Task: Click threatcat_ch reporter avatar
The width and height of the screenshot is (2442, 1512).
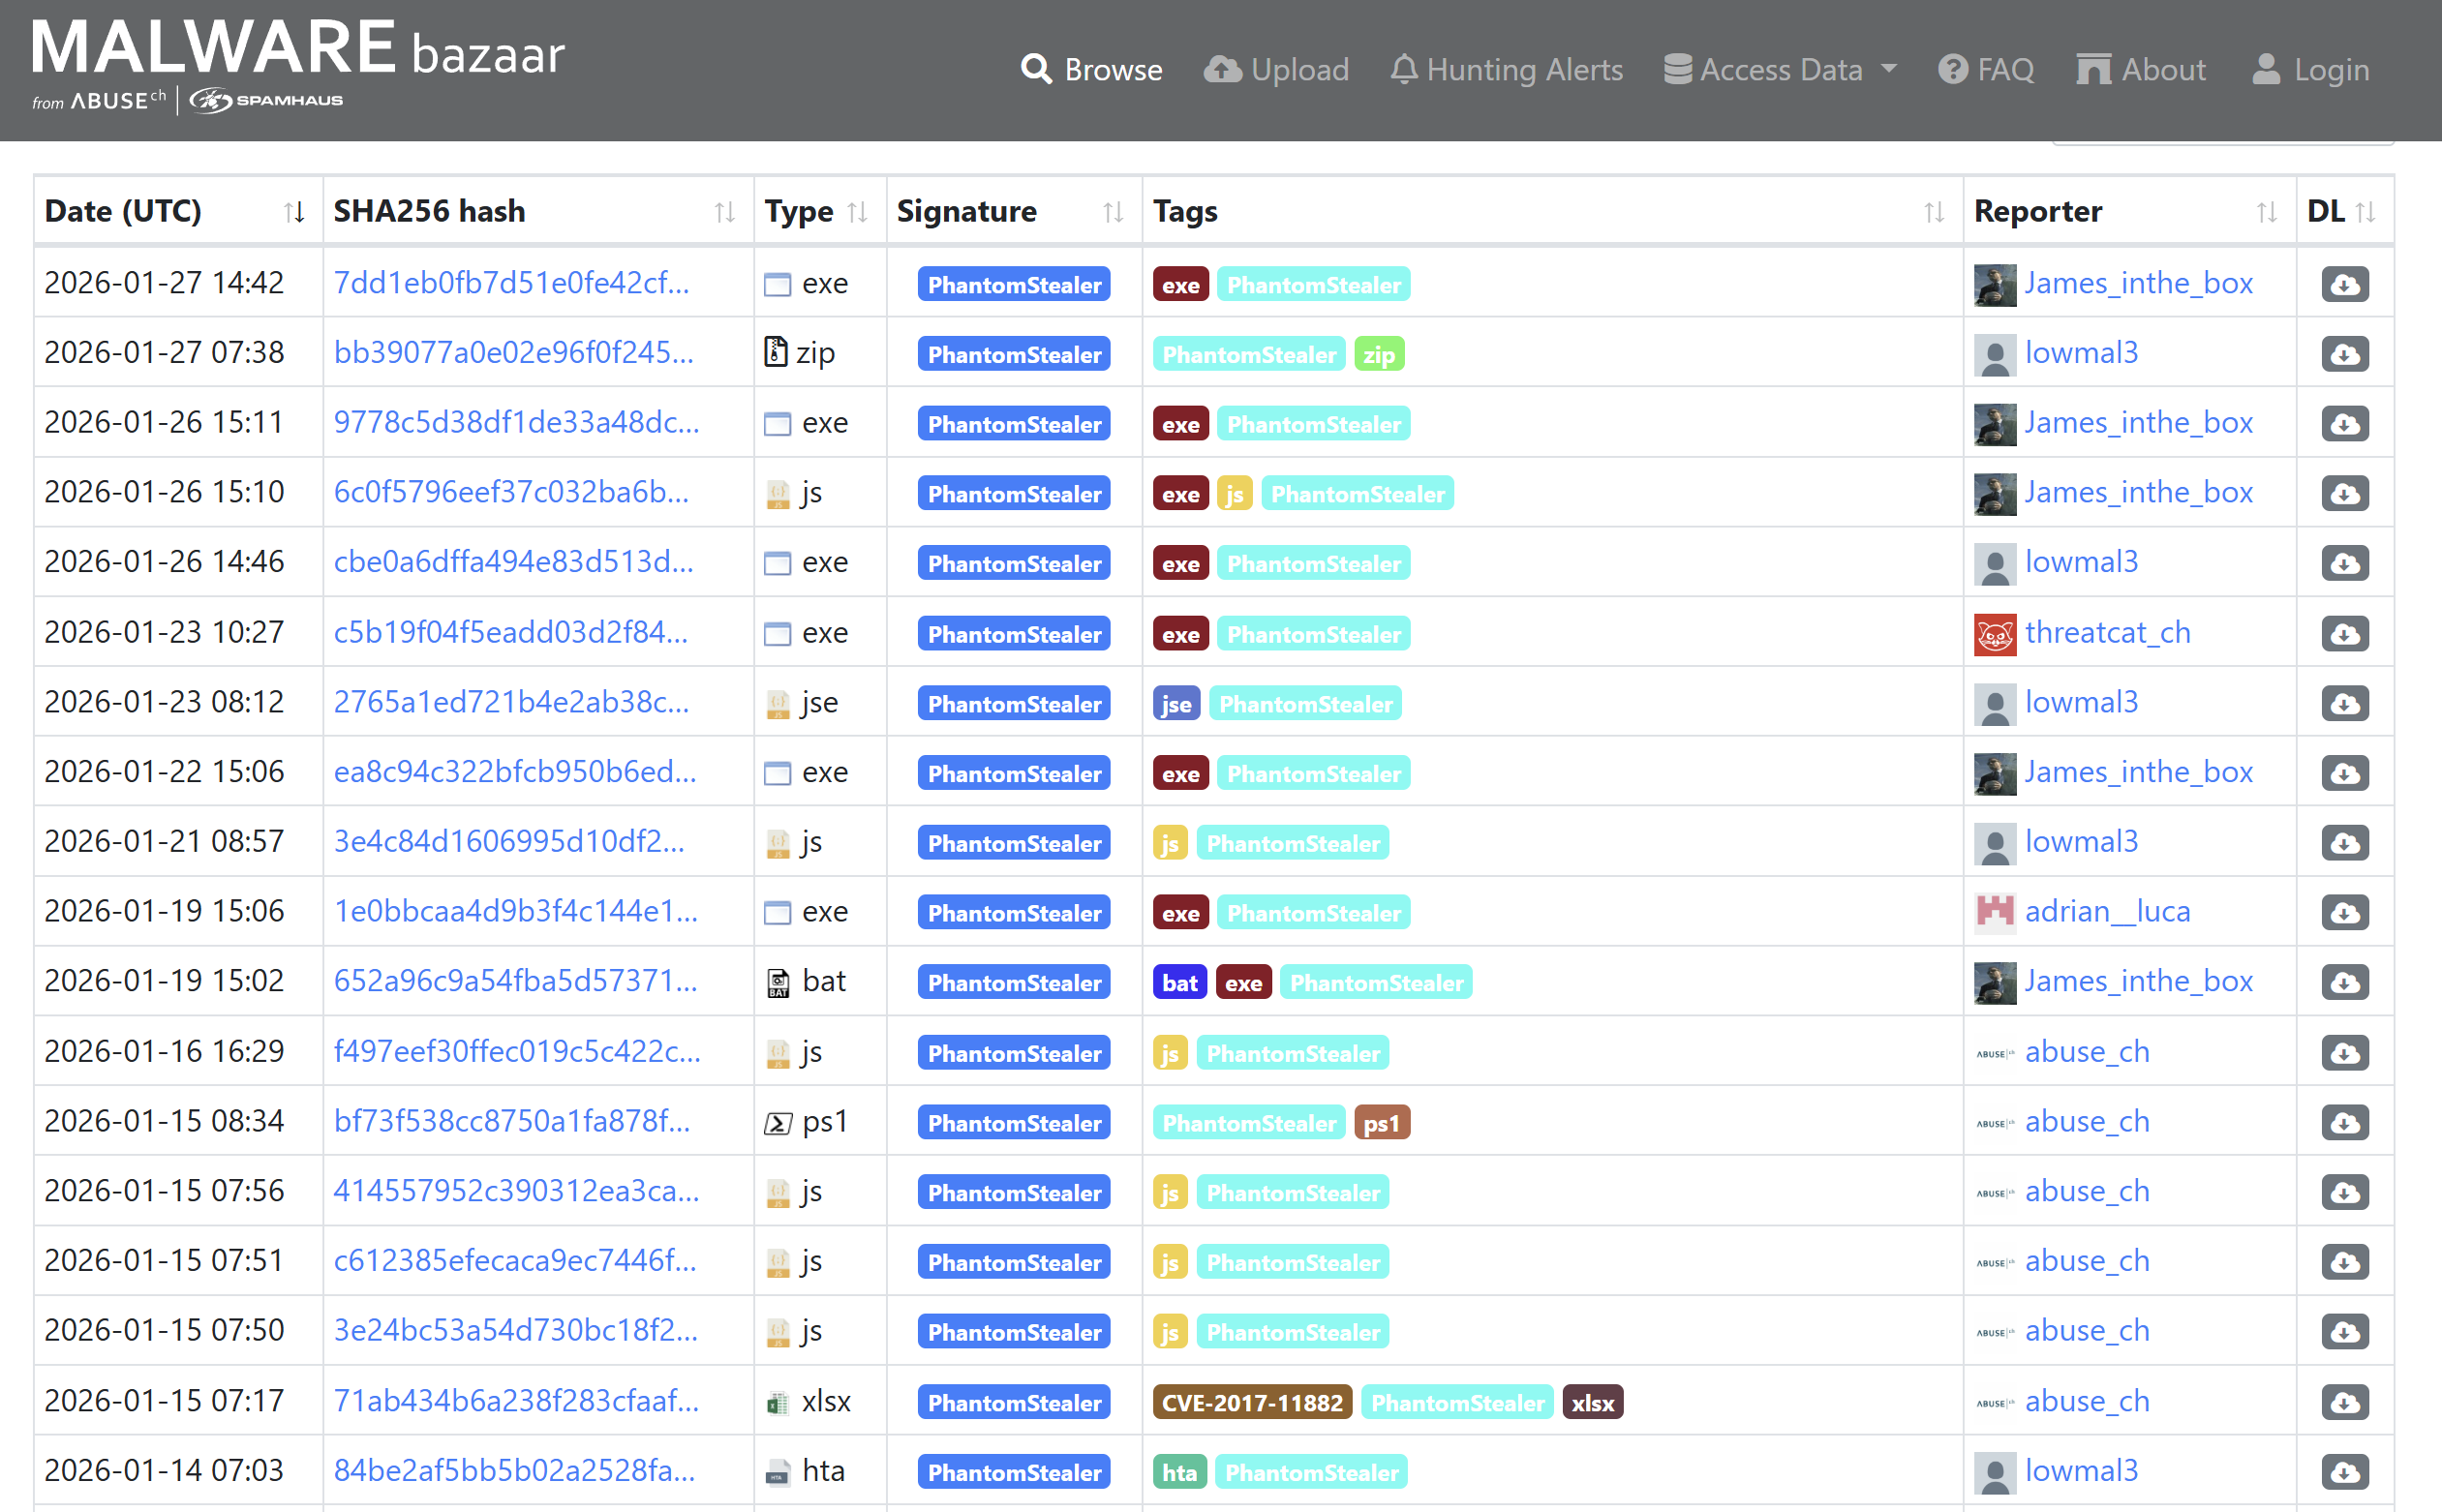Action: click(x=1994, y=634)
